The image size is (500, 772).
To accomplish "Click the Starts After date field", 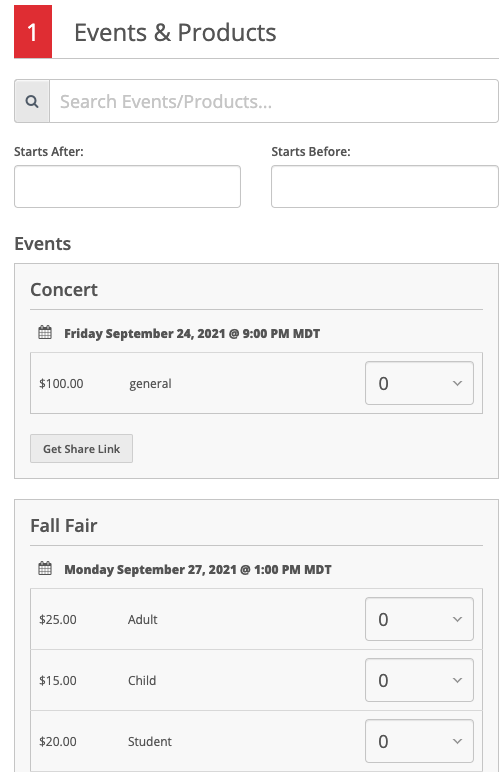I will click(127, 187).
